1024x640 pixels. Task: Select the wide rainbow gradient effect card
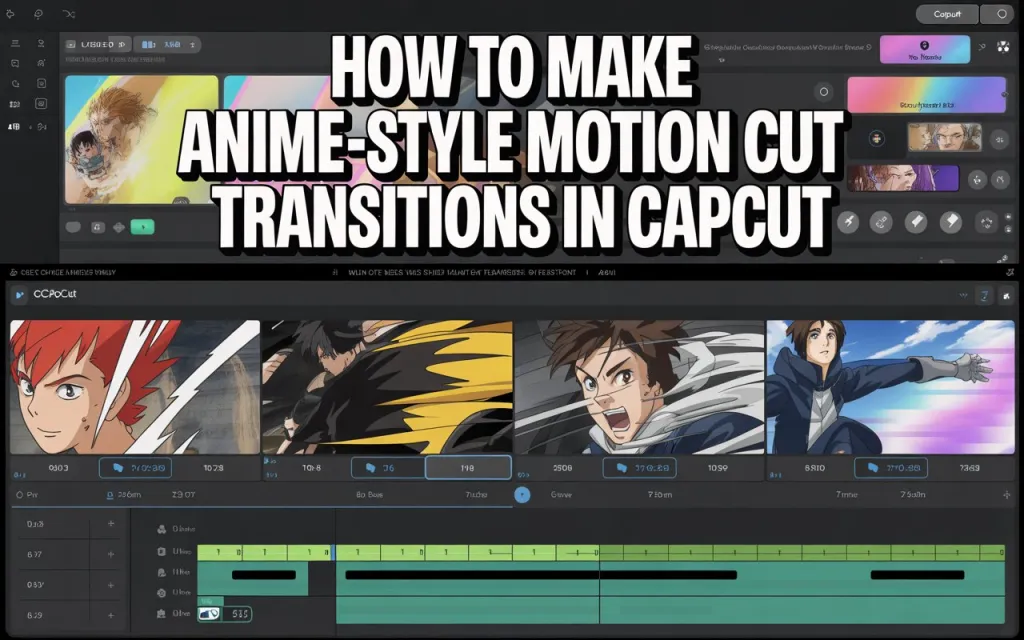coord(927,95)
